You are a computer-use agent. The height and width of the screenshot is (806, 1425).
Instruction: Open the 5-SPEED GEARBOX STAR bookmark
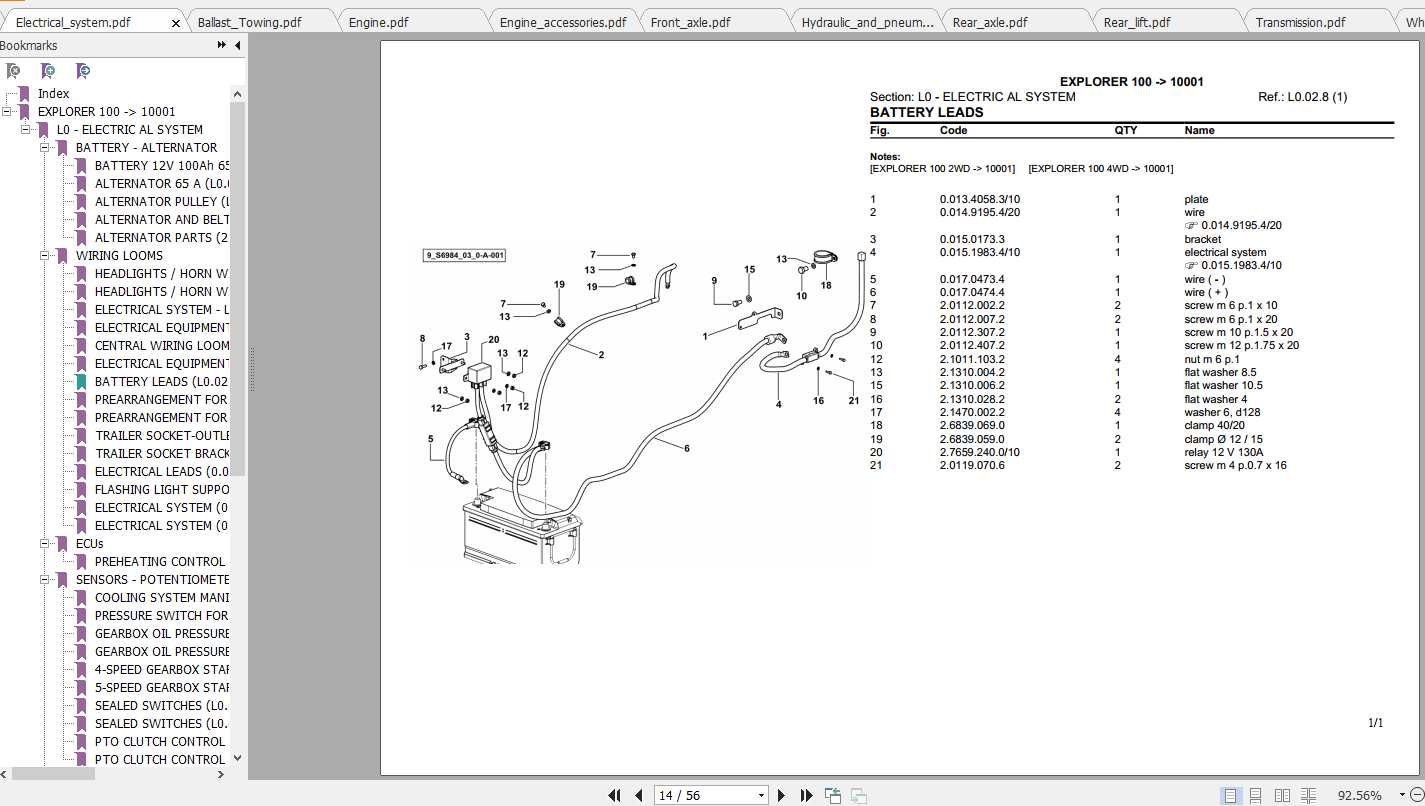coord(162,688)
